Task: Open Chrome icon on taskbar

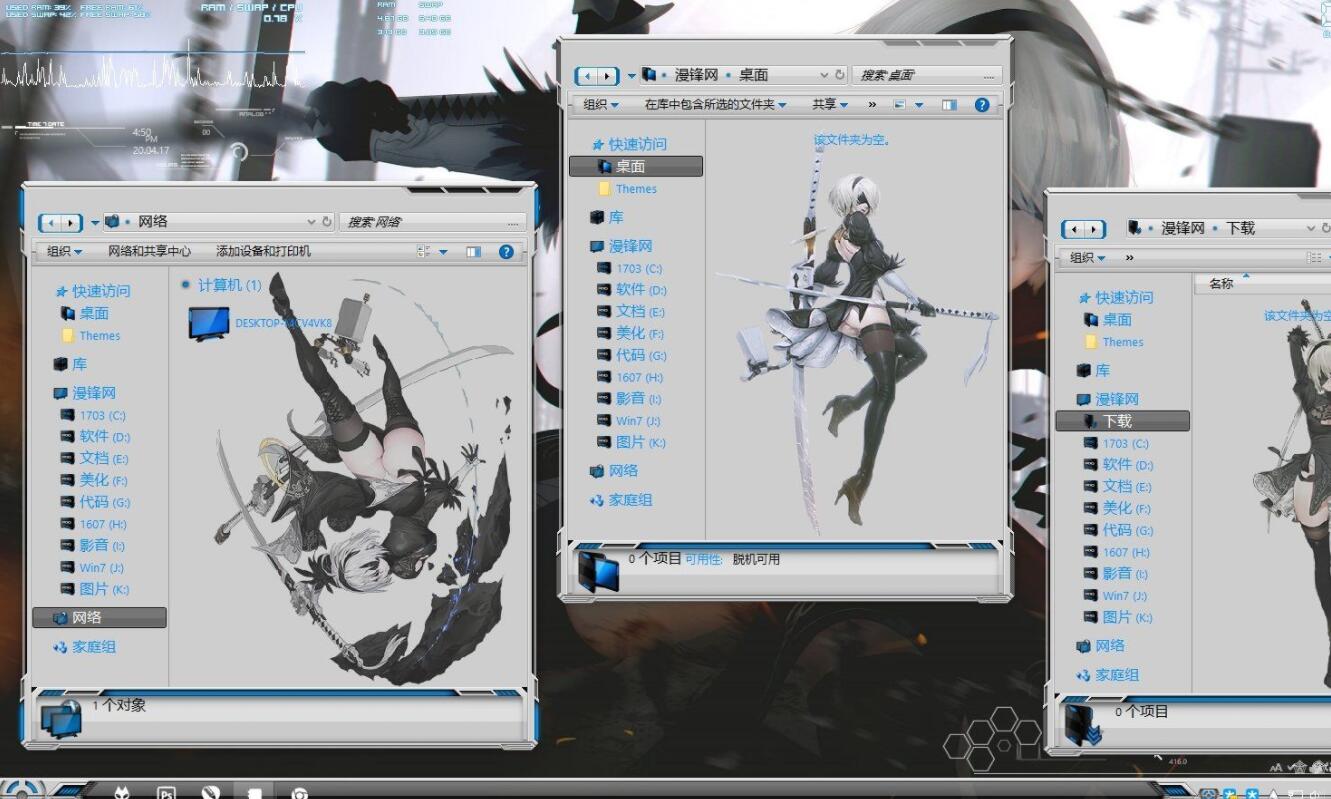Action: [298, 793]
